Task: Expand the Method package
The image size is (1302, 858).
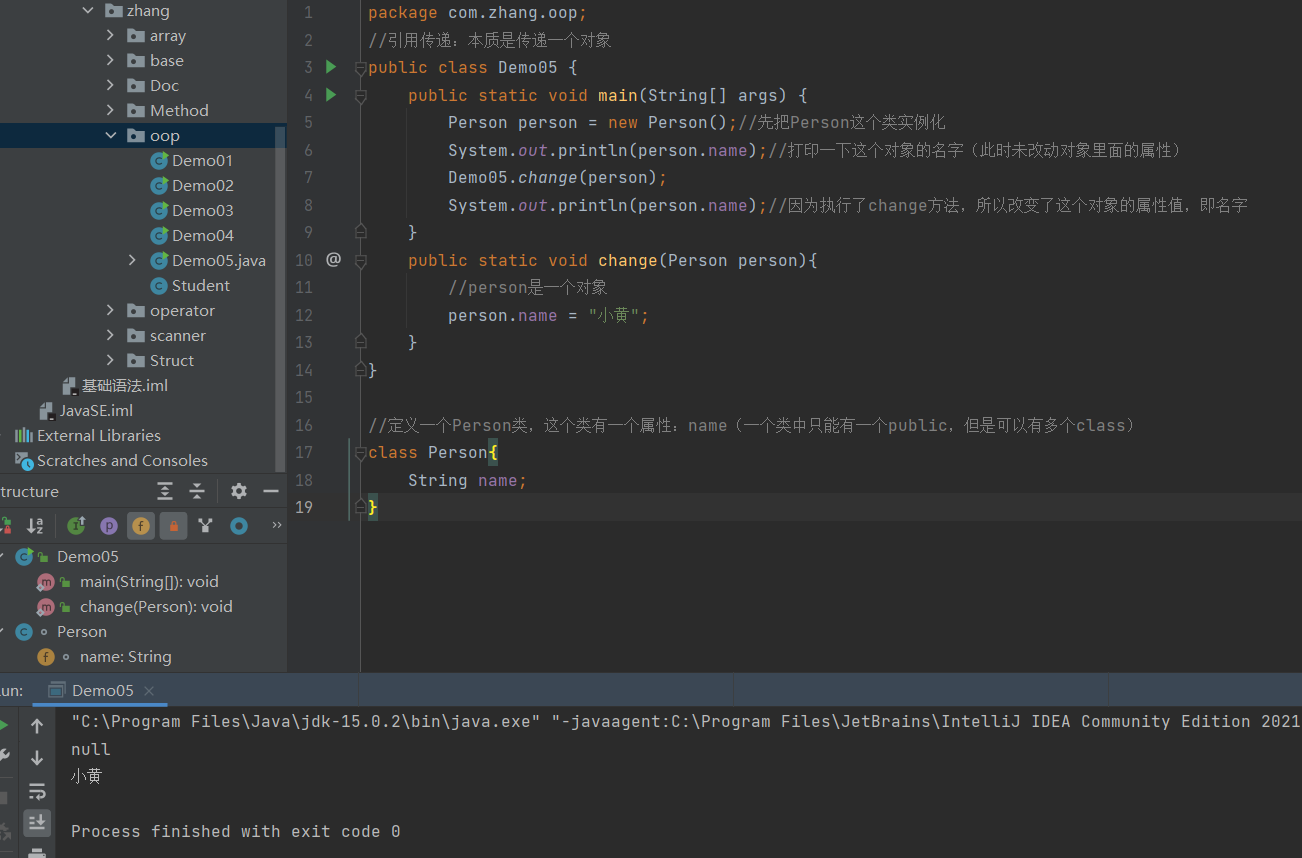Action: coord(110,110)
